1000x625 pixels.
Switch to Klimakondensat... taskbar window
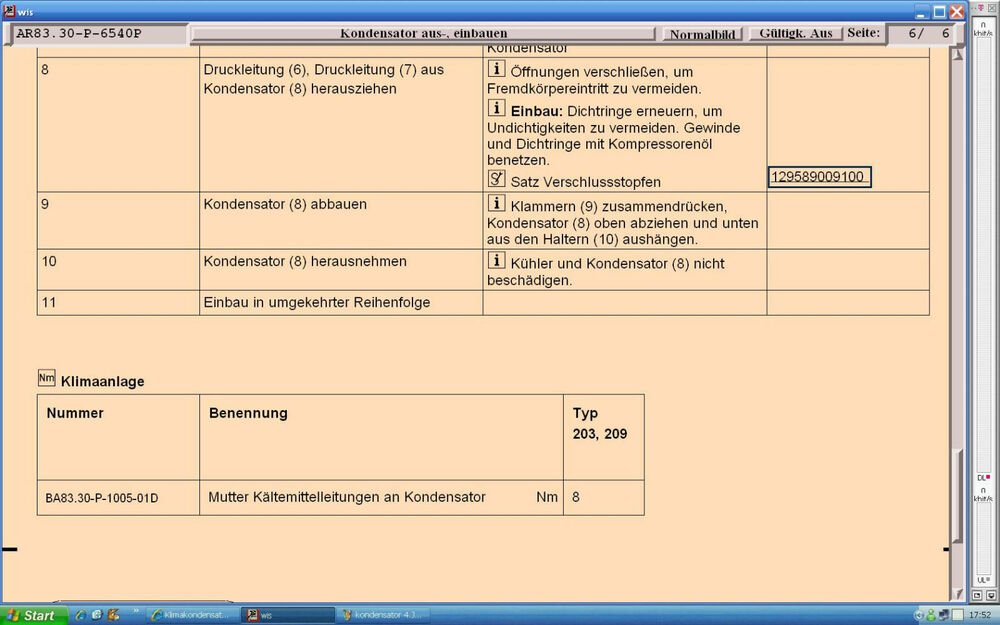[190, 615]
